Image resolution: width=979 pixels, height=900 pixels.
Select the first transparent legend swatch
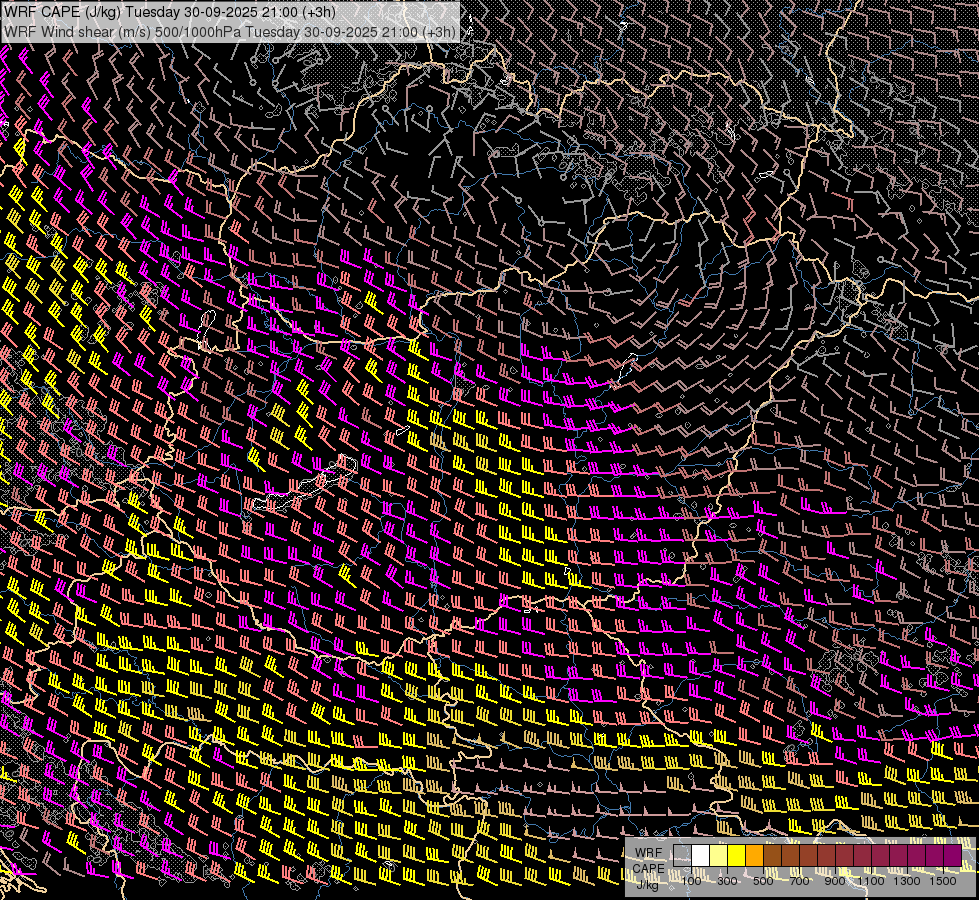click(x=683, y=856)
